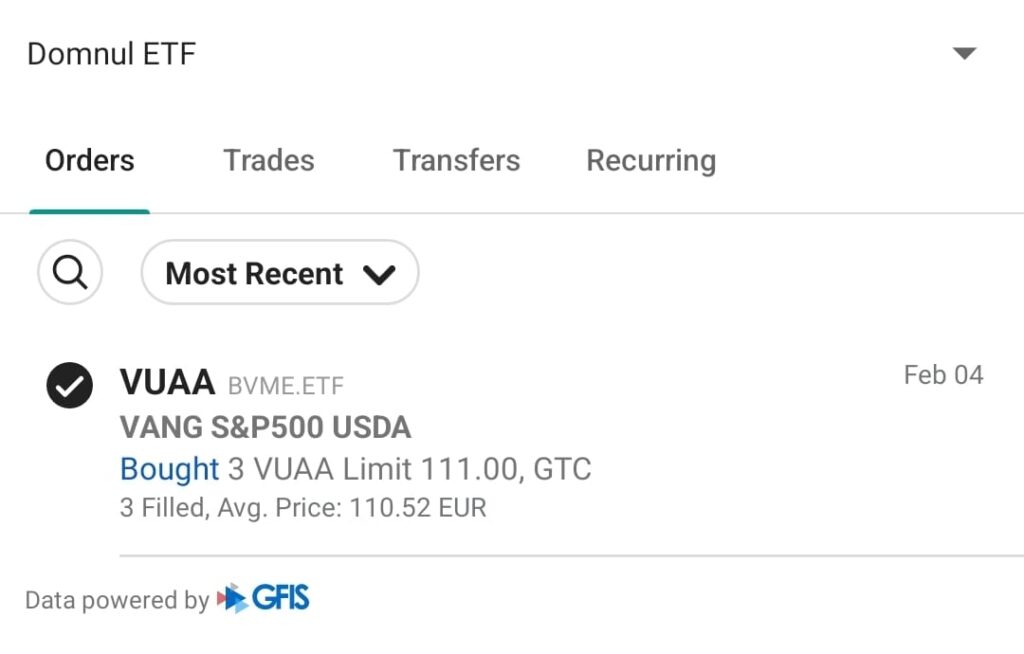Open the Most Recent sort dropdown

(x=254, y=273)
